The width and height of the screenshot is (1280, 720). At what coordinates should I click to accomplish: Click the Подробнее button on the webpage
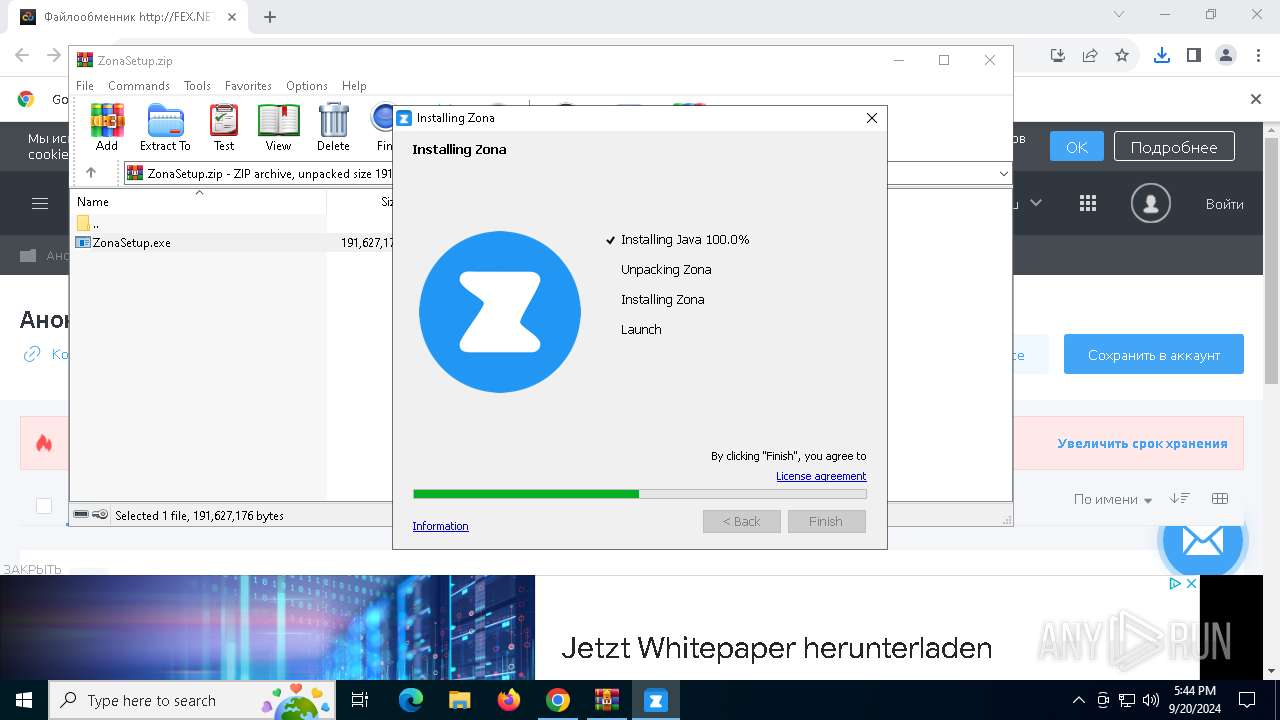coord(1174,147)
